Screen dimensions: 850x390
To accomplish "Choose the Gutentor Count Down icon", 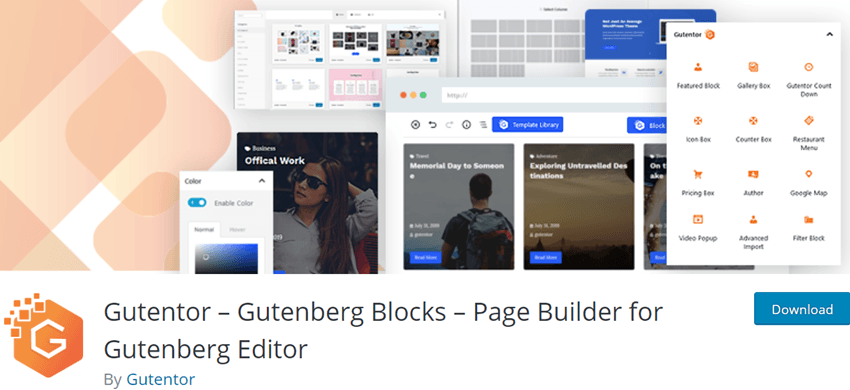I will click(808, 67).
